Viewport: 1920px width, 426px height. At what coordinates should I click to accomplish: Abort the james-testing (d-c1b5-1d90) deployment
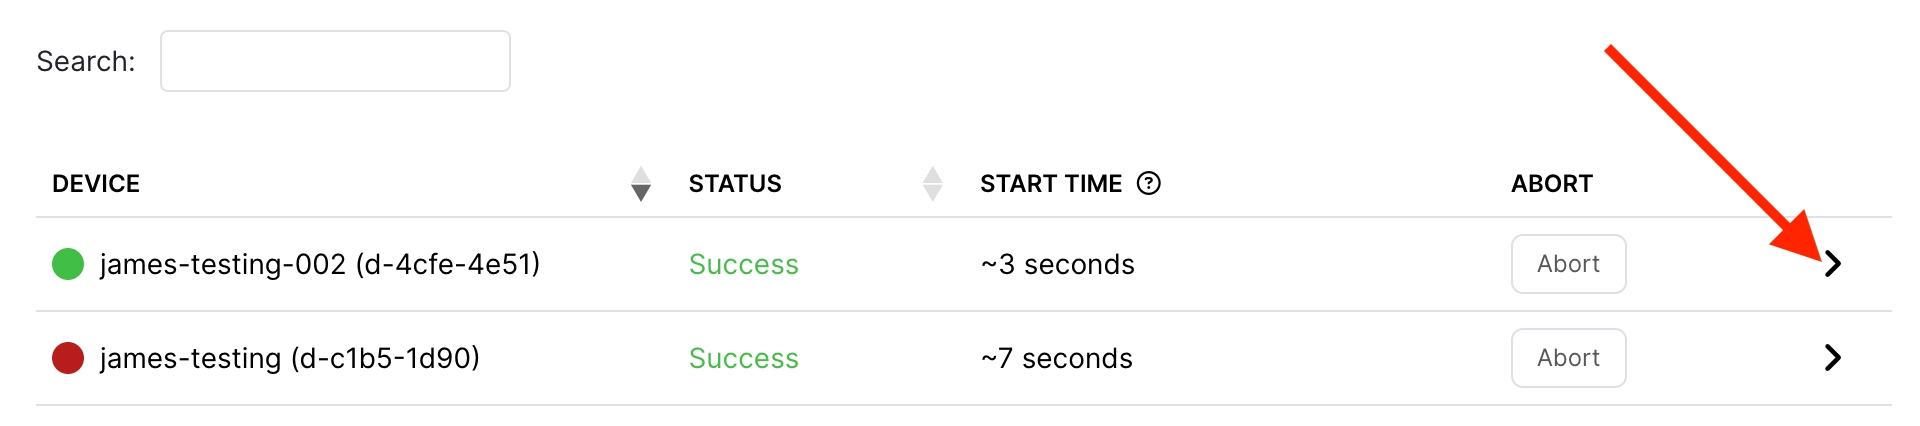click(1568, 358)
